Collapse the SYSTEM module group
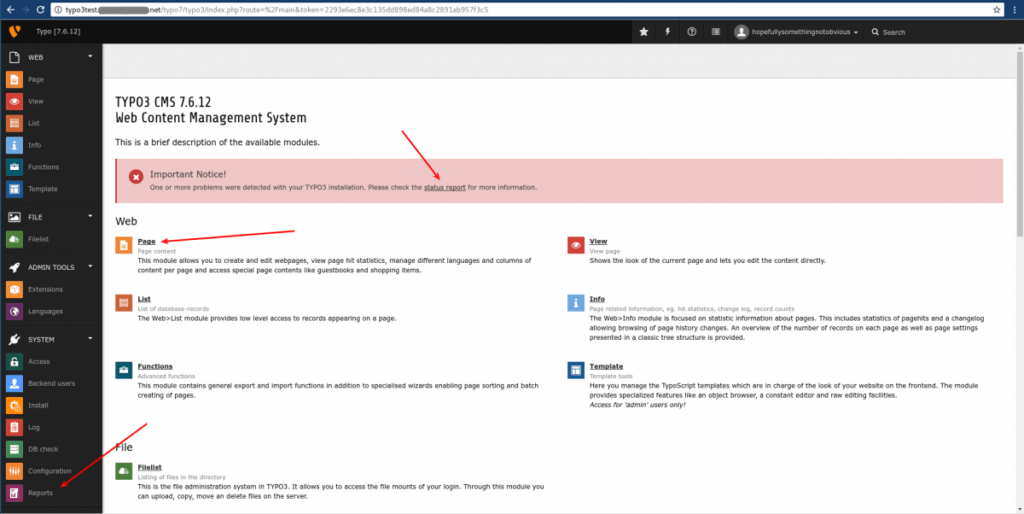The height and width of the screenshot is (514, 1024). pos(91,339)
